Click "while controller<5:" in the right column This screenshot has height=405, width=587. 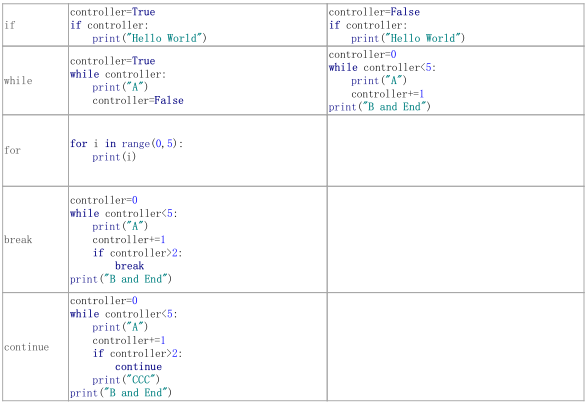point(382,67)
